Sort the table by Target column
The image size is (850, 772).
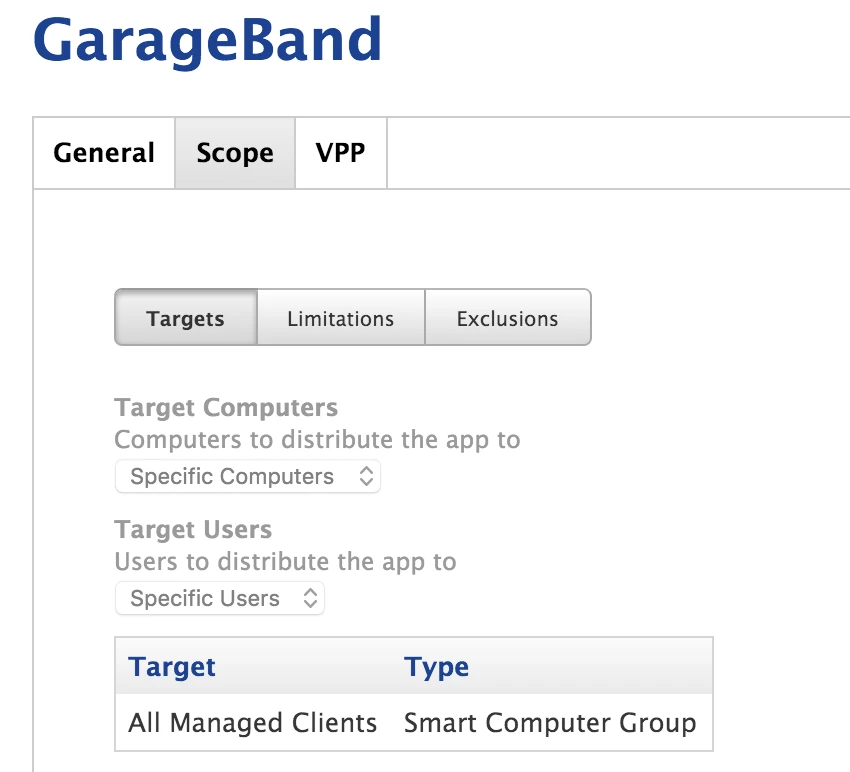tap(172, 667)
